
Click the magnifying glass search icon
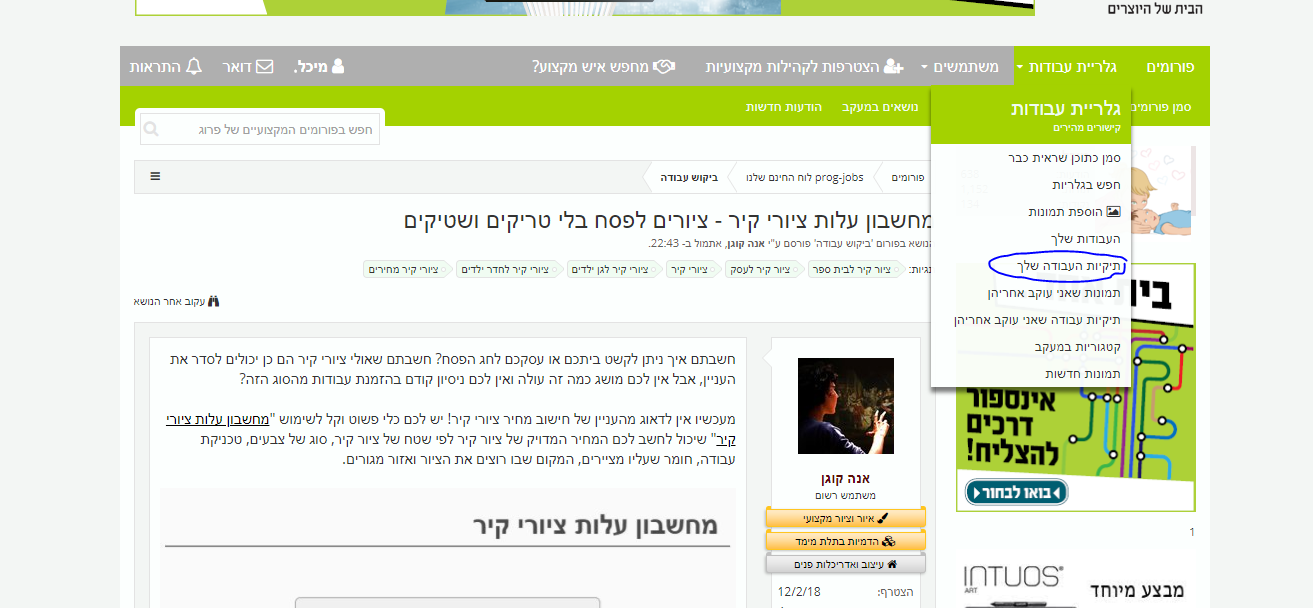click(x=150, y=128)
